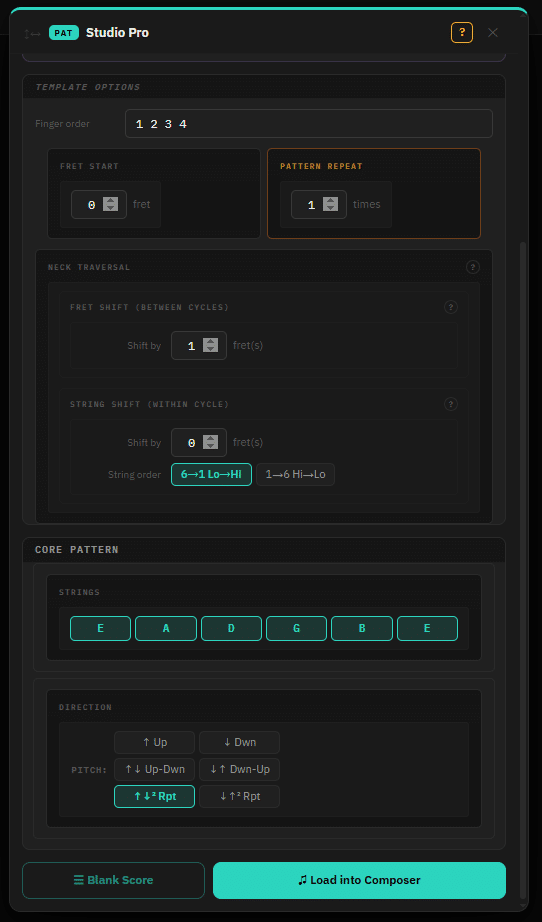Adjust the Fret Start spinner arrows
542x922 pixels.
pos(111,205)
